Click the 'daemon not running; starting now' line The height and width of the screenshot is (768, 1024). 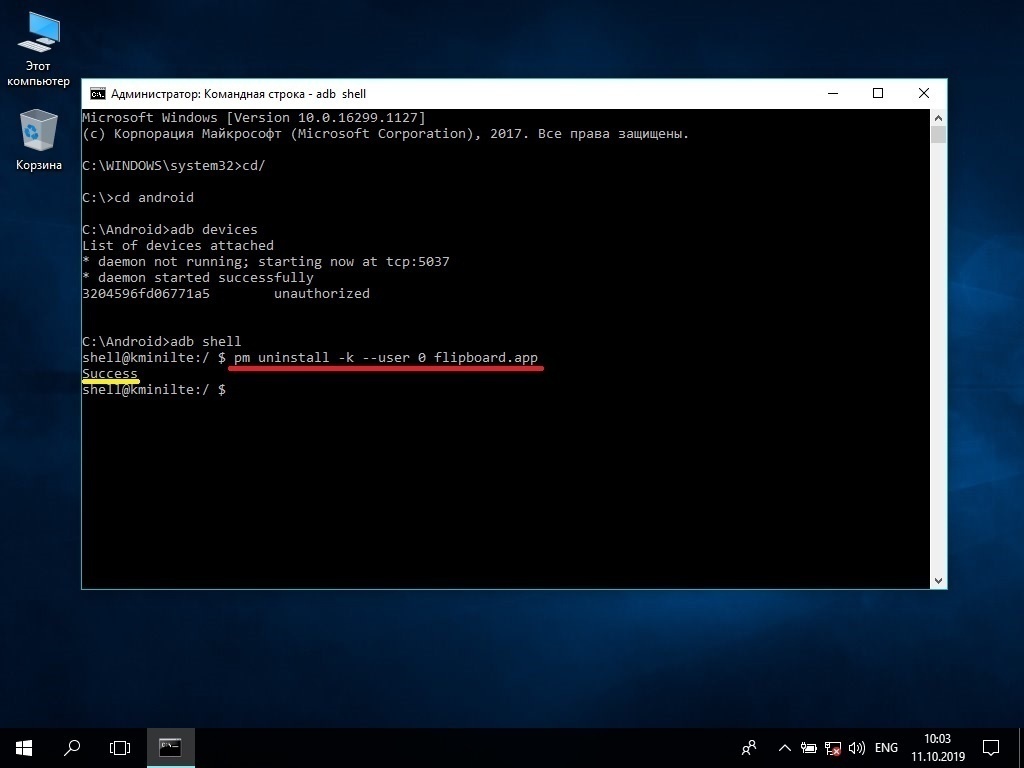[x=266, y=261]
